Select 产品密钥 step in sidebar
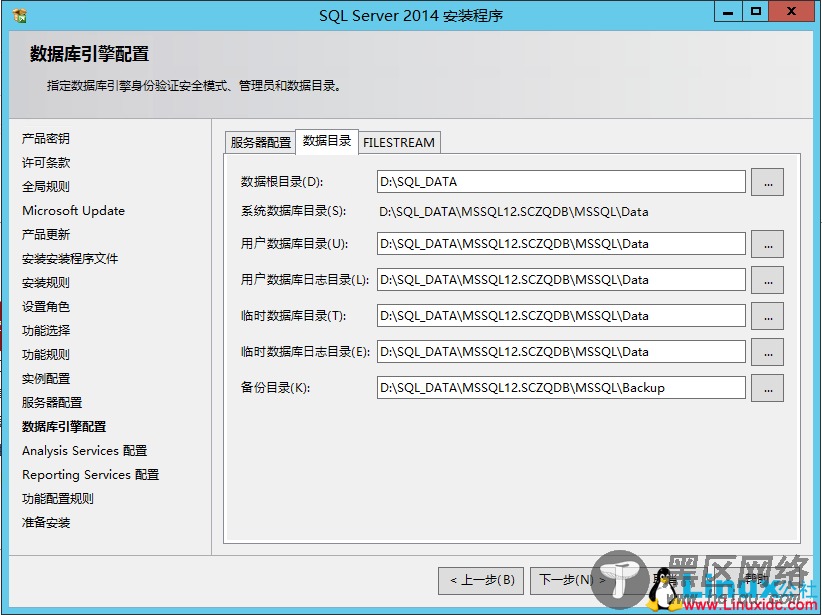The image size is (822, 615). point(46,138)
